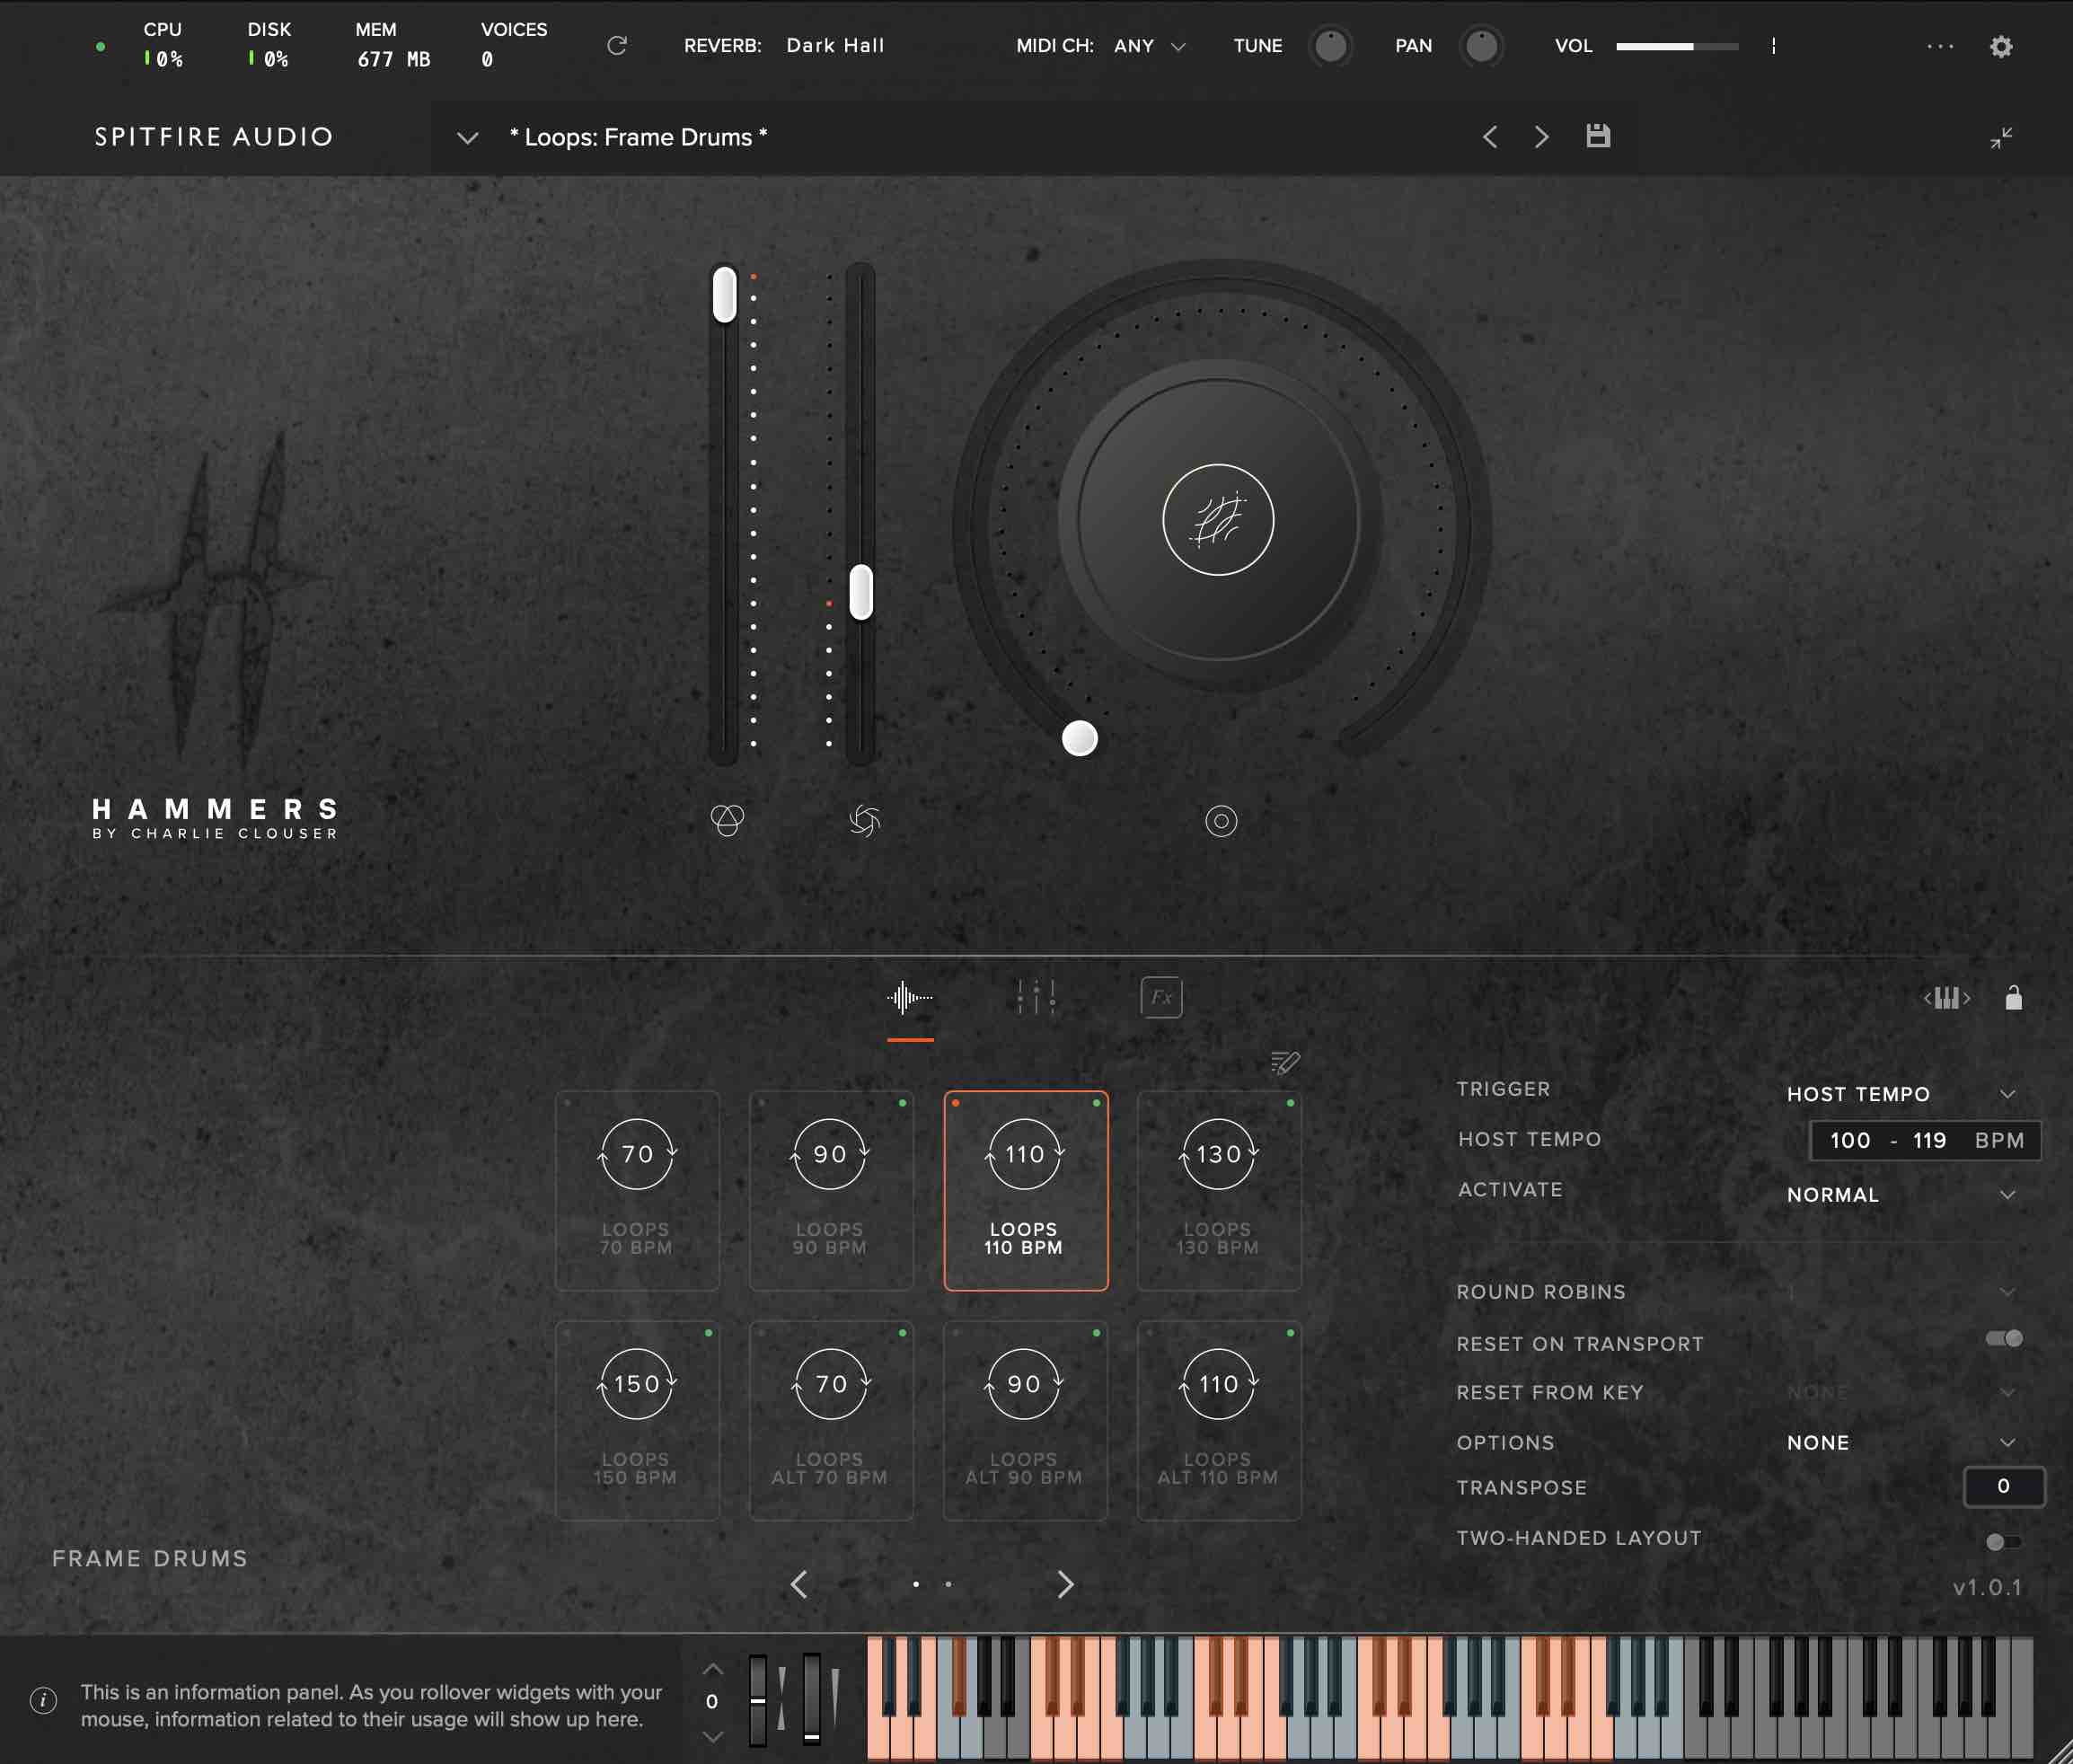Open the preset browser dropdown chevron
Image resolution: width=2073 pixels, height=1764 pixels.
pyautogui.click(x=467, y=138)
